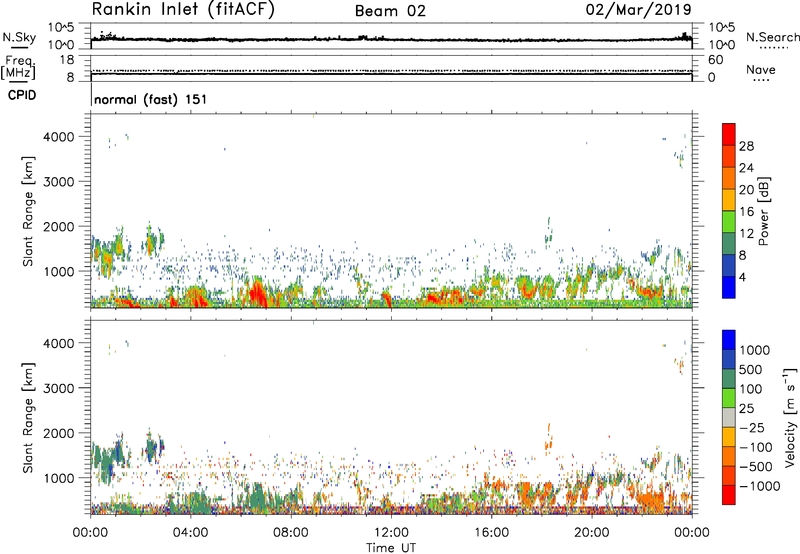
Task: Click power colorbar value '28'
Action: [746, 146]
